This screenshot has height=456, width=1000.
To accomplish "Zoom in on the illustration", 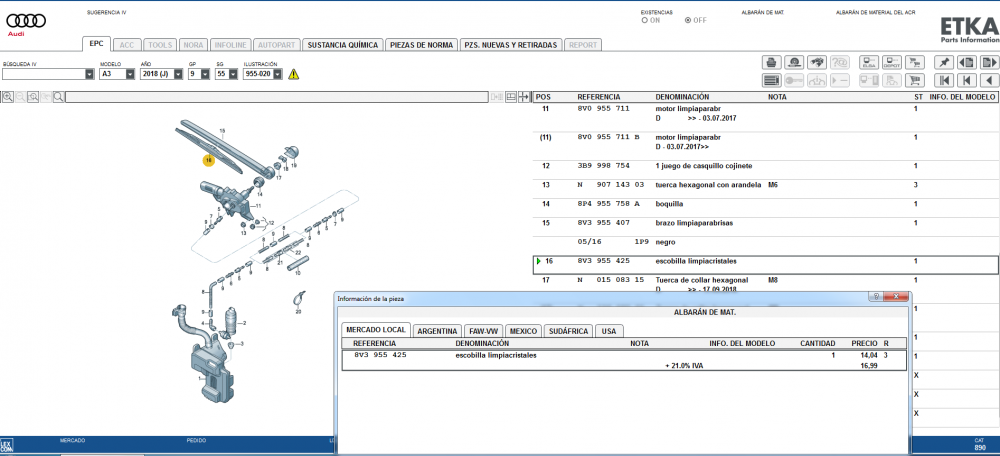I will (8, 97).
